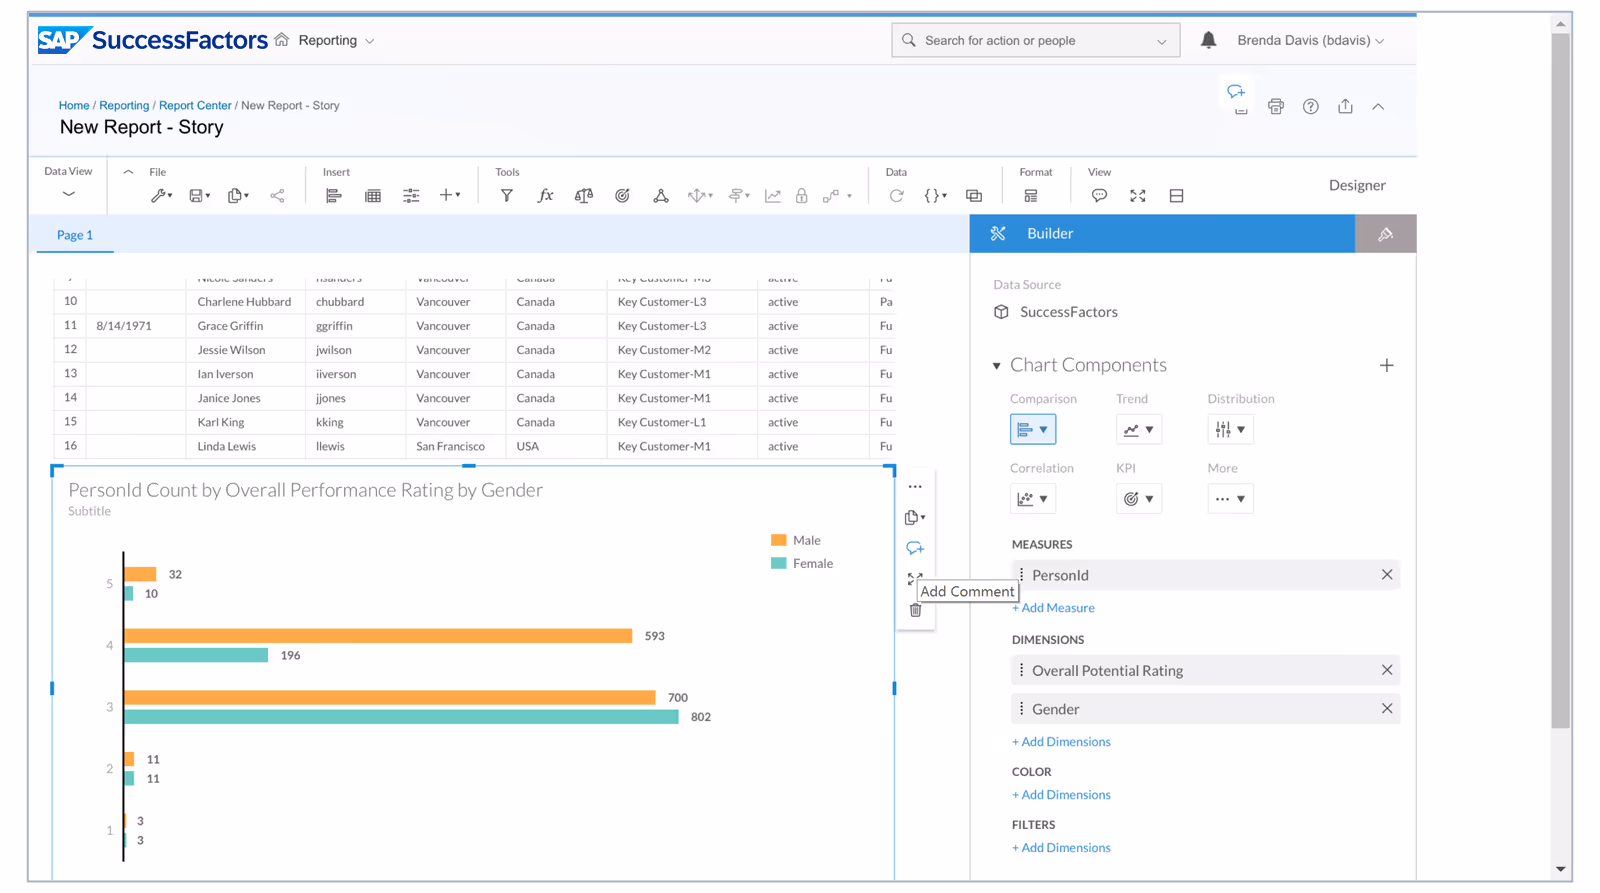Open the Correlation chart type dropdown
Viewport: 1600px width, 893px height.
[x=1033, y=499]
